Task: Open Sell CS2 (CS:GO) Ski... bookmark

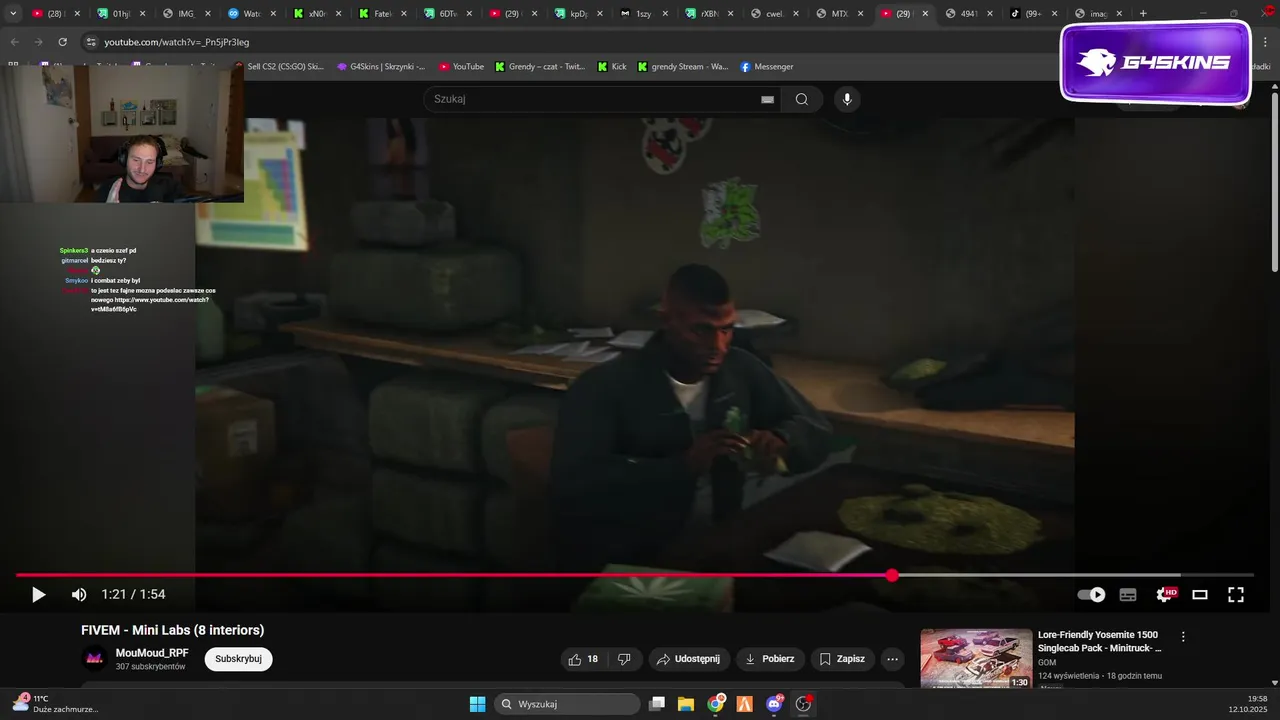Action: pos(279,67)
